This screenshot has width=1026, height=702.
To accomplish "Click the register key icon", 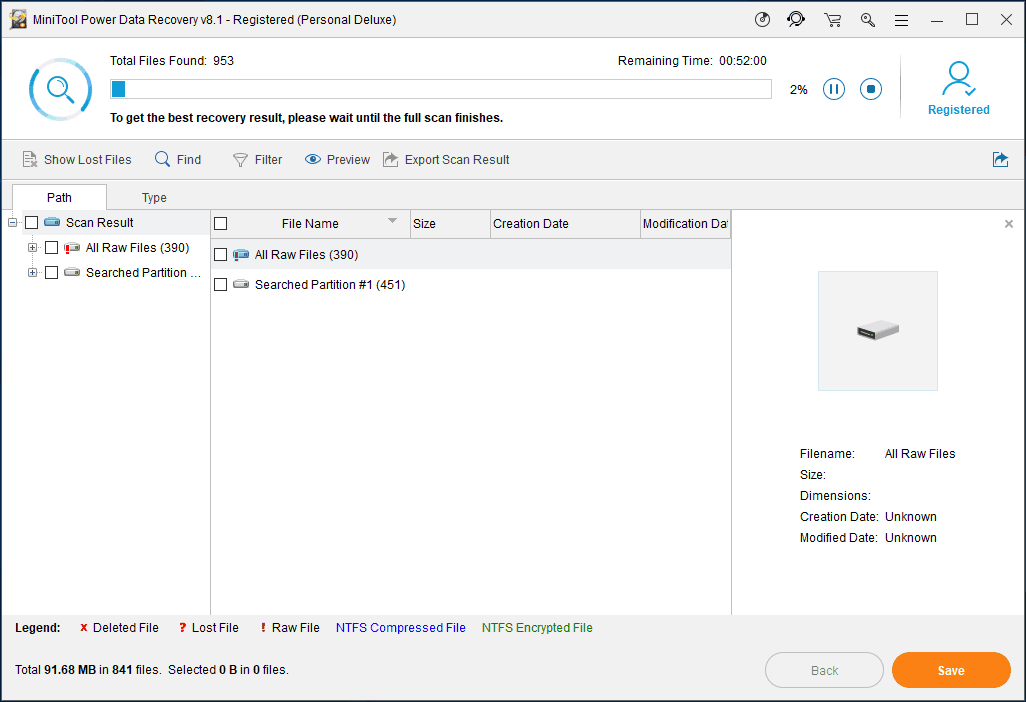I will tap(868, 20).
